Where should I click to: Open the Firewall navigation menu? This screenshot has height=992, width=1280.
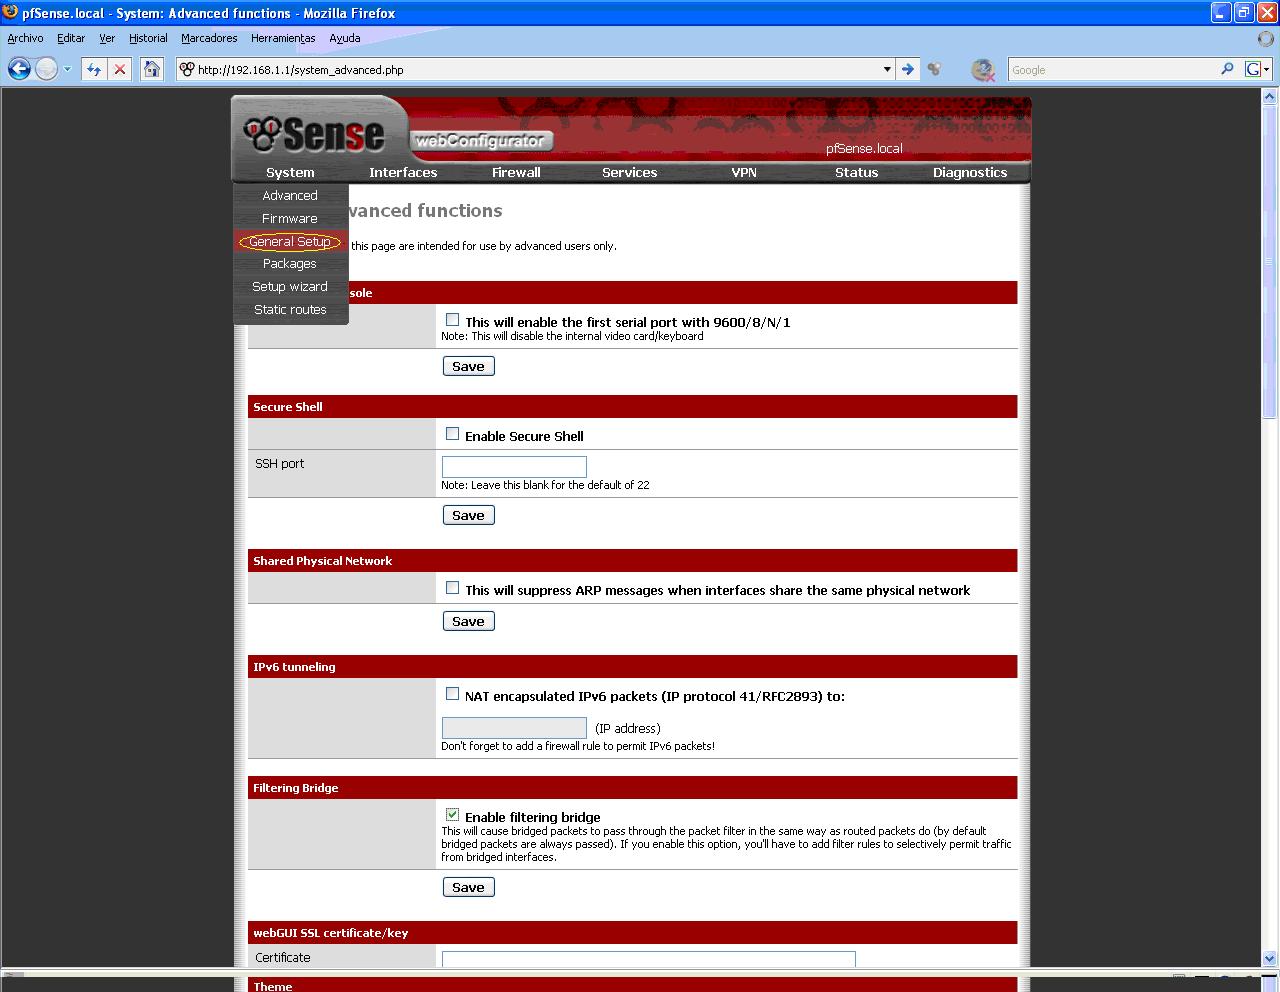tap(516, 172)
